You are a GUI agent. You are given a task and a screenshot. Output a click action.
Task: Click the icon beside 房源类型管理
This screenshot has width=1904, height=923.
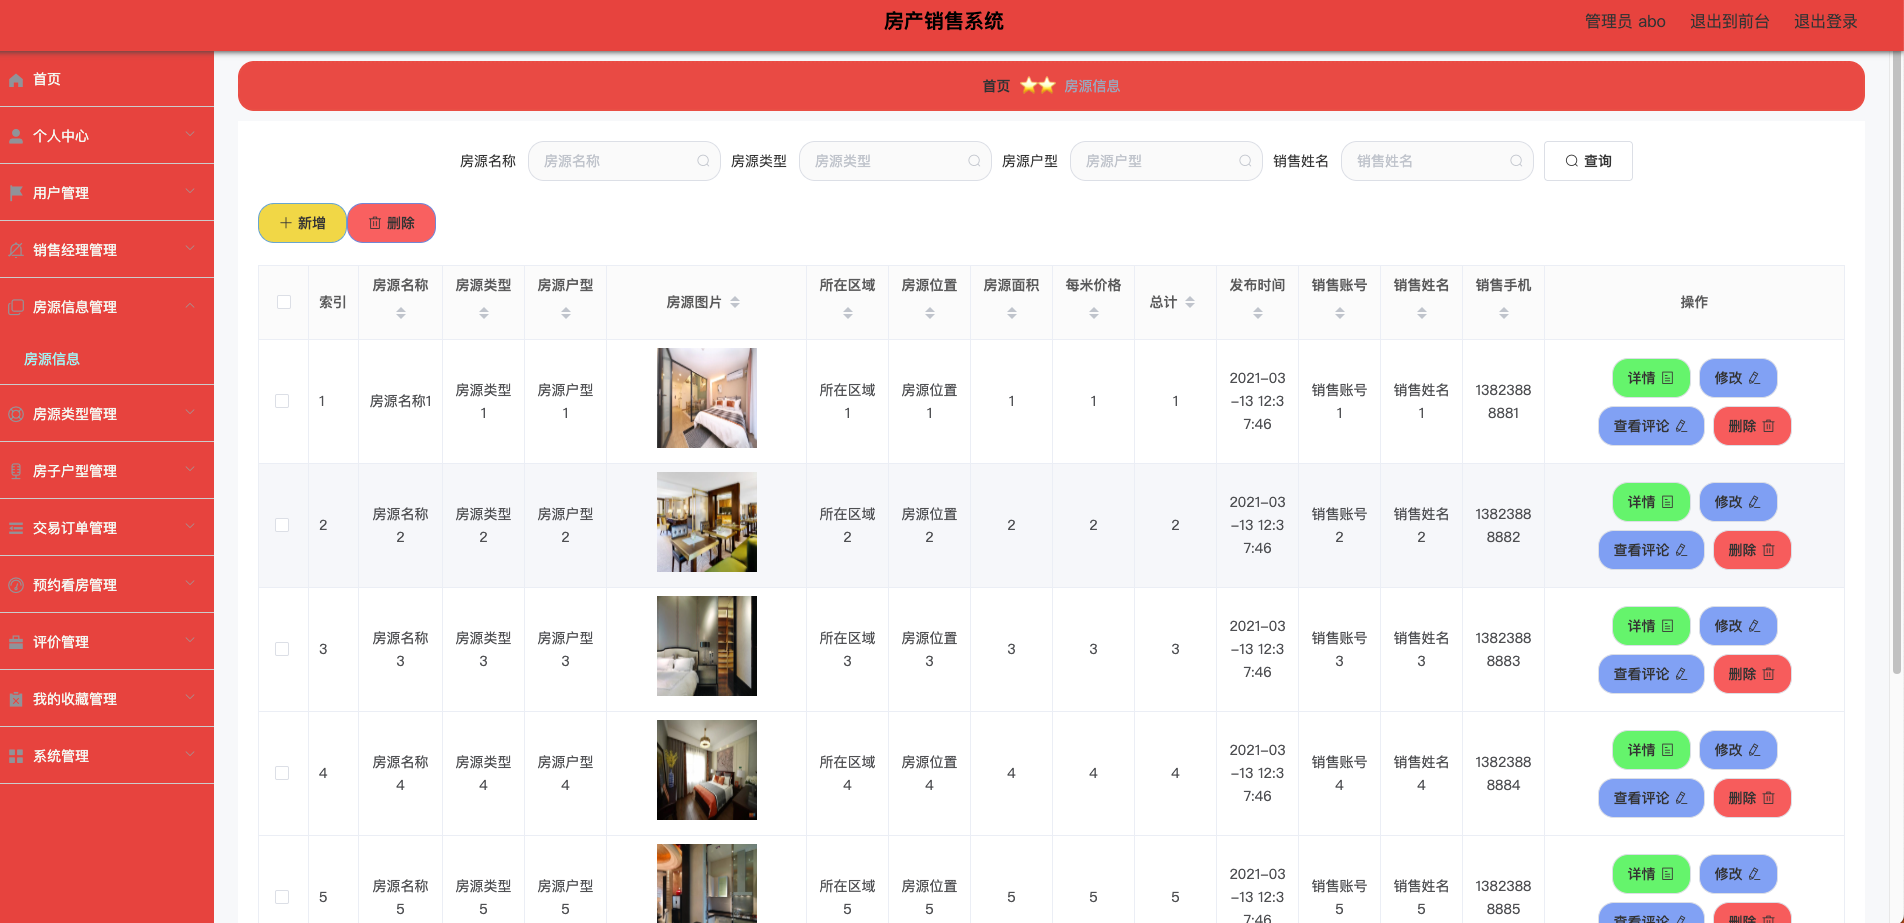(x=16, y=414)
